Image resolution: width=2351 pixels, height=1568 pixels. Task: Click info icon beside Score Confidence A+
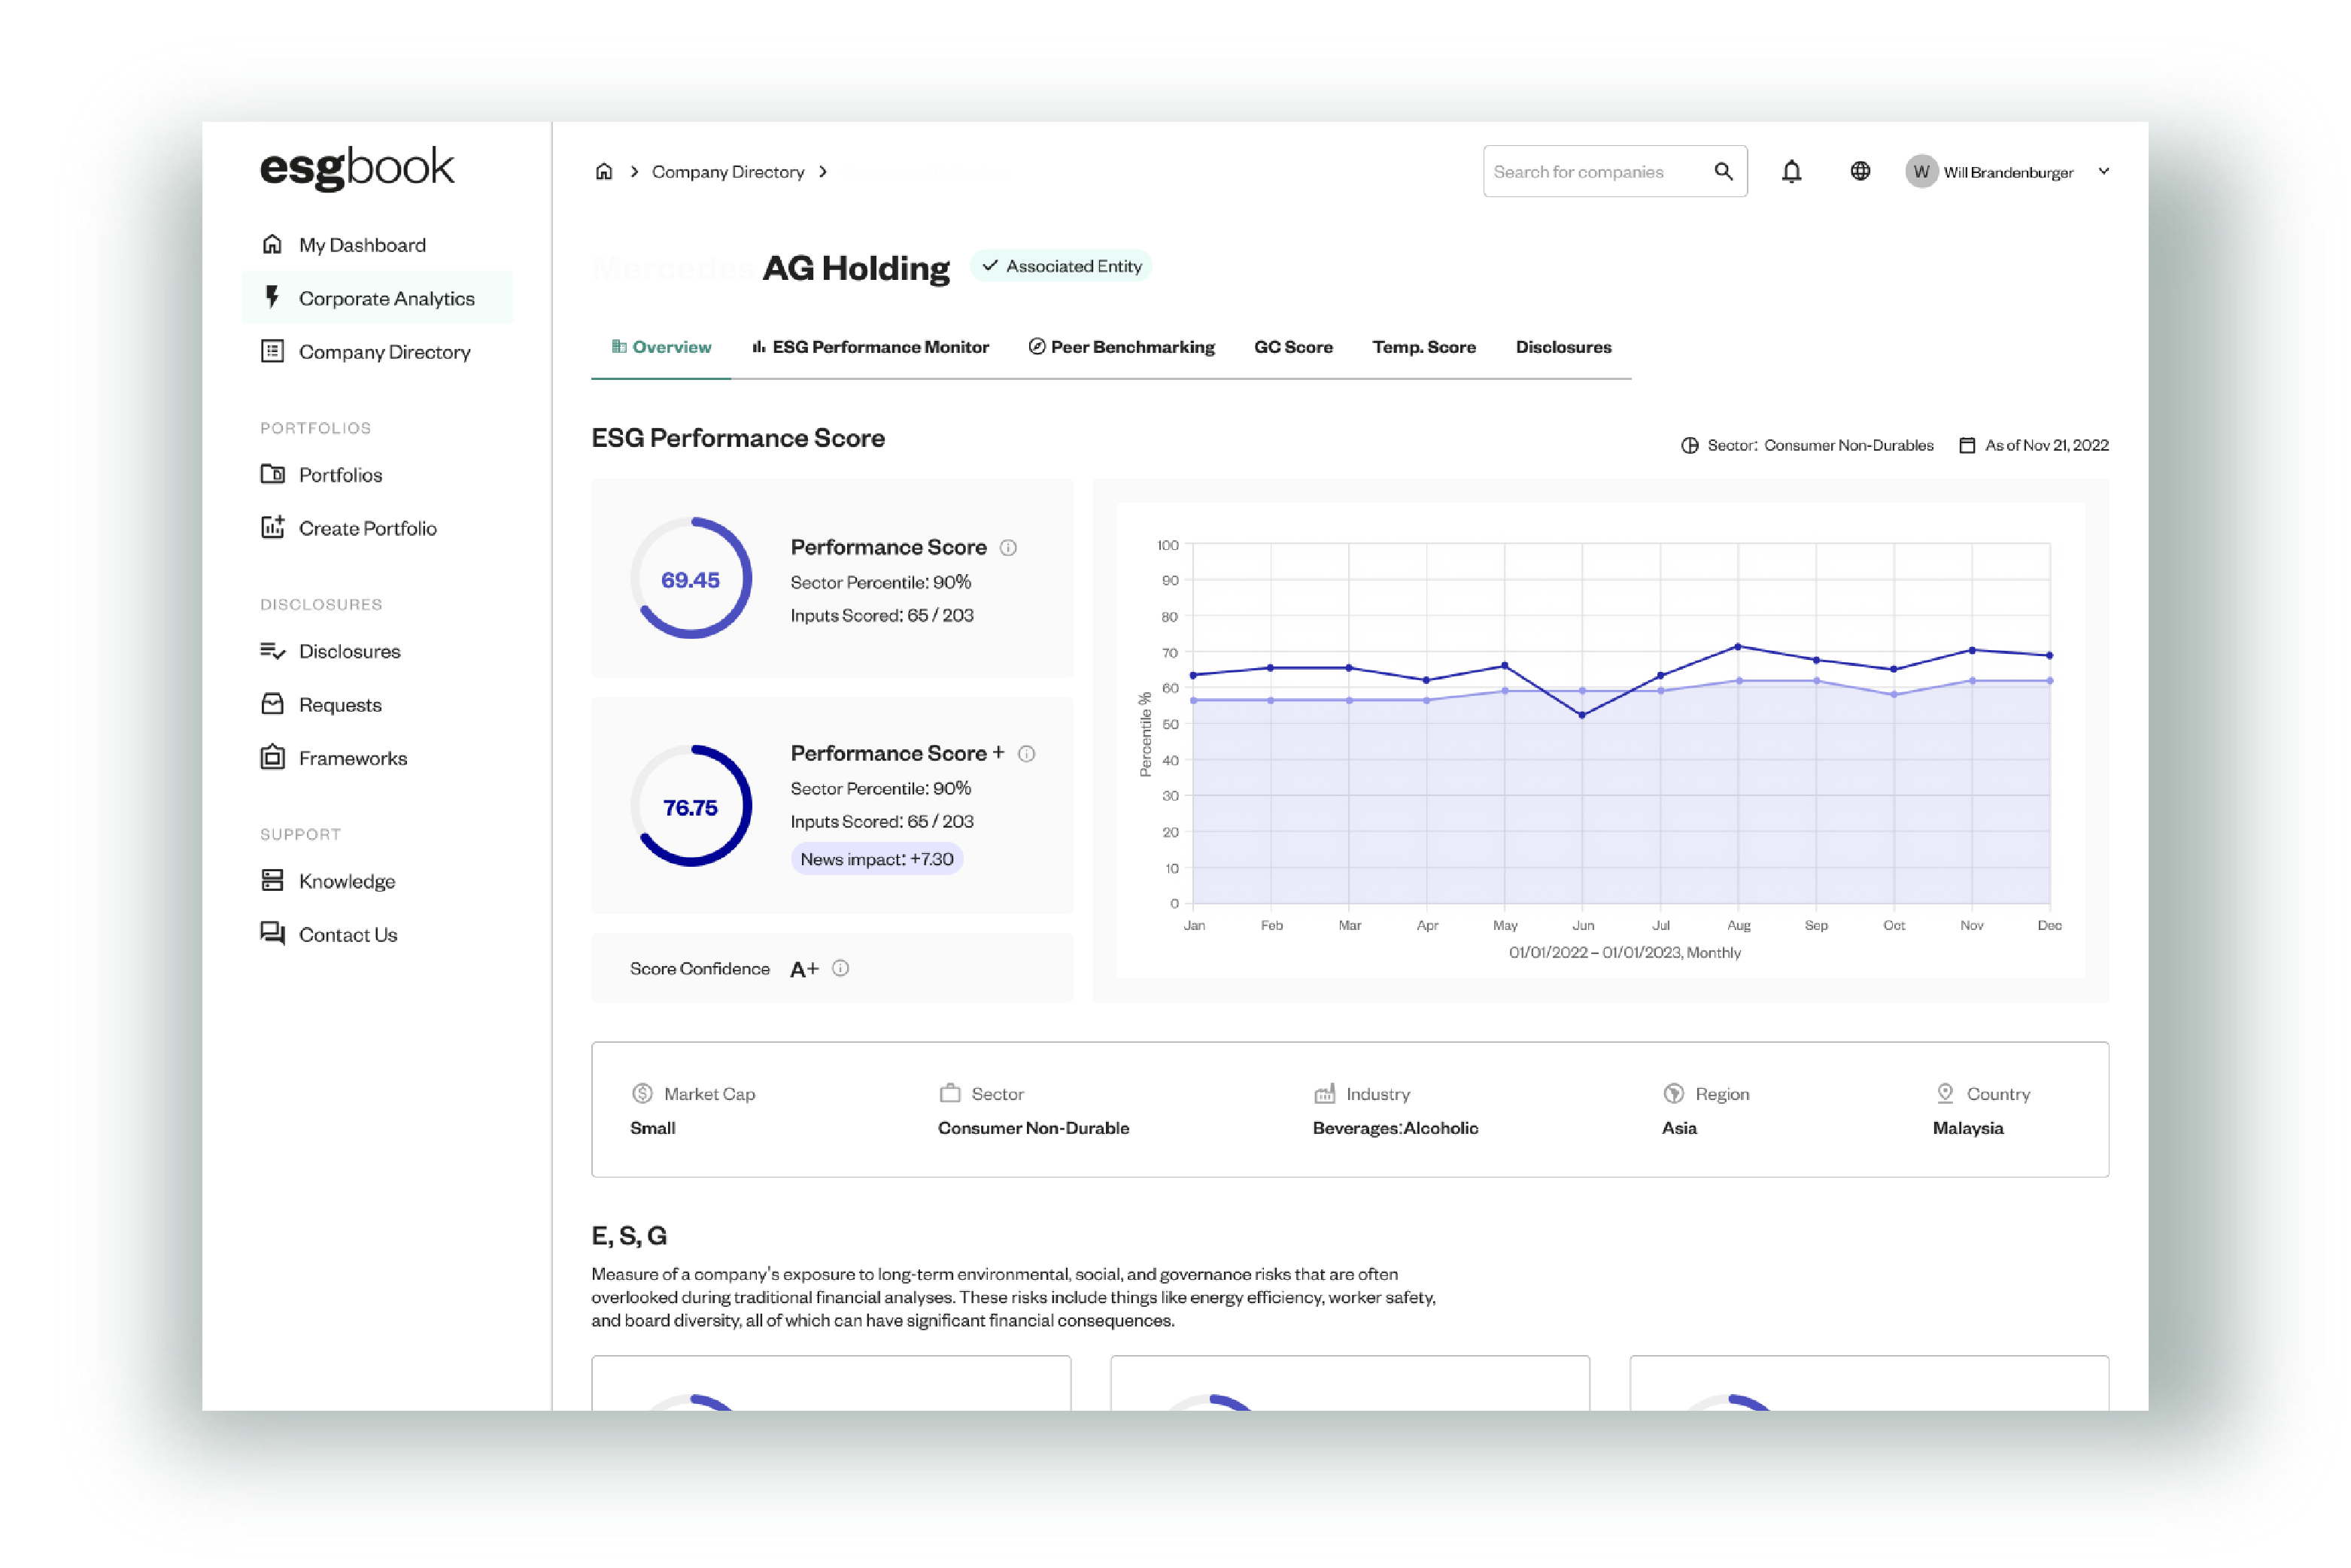841,968
